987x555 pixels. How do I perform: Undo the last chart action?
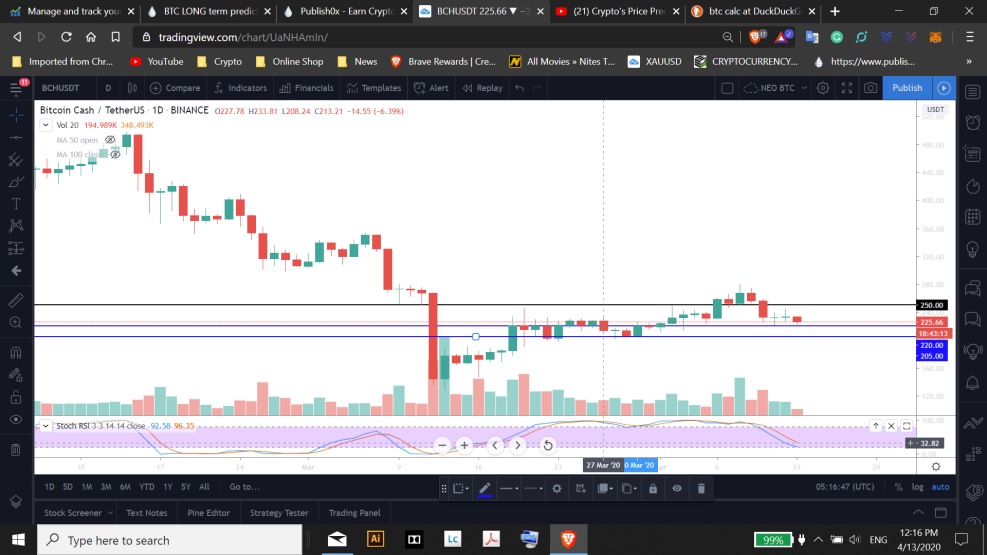click(519, 88)
